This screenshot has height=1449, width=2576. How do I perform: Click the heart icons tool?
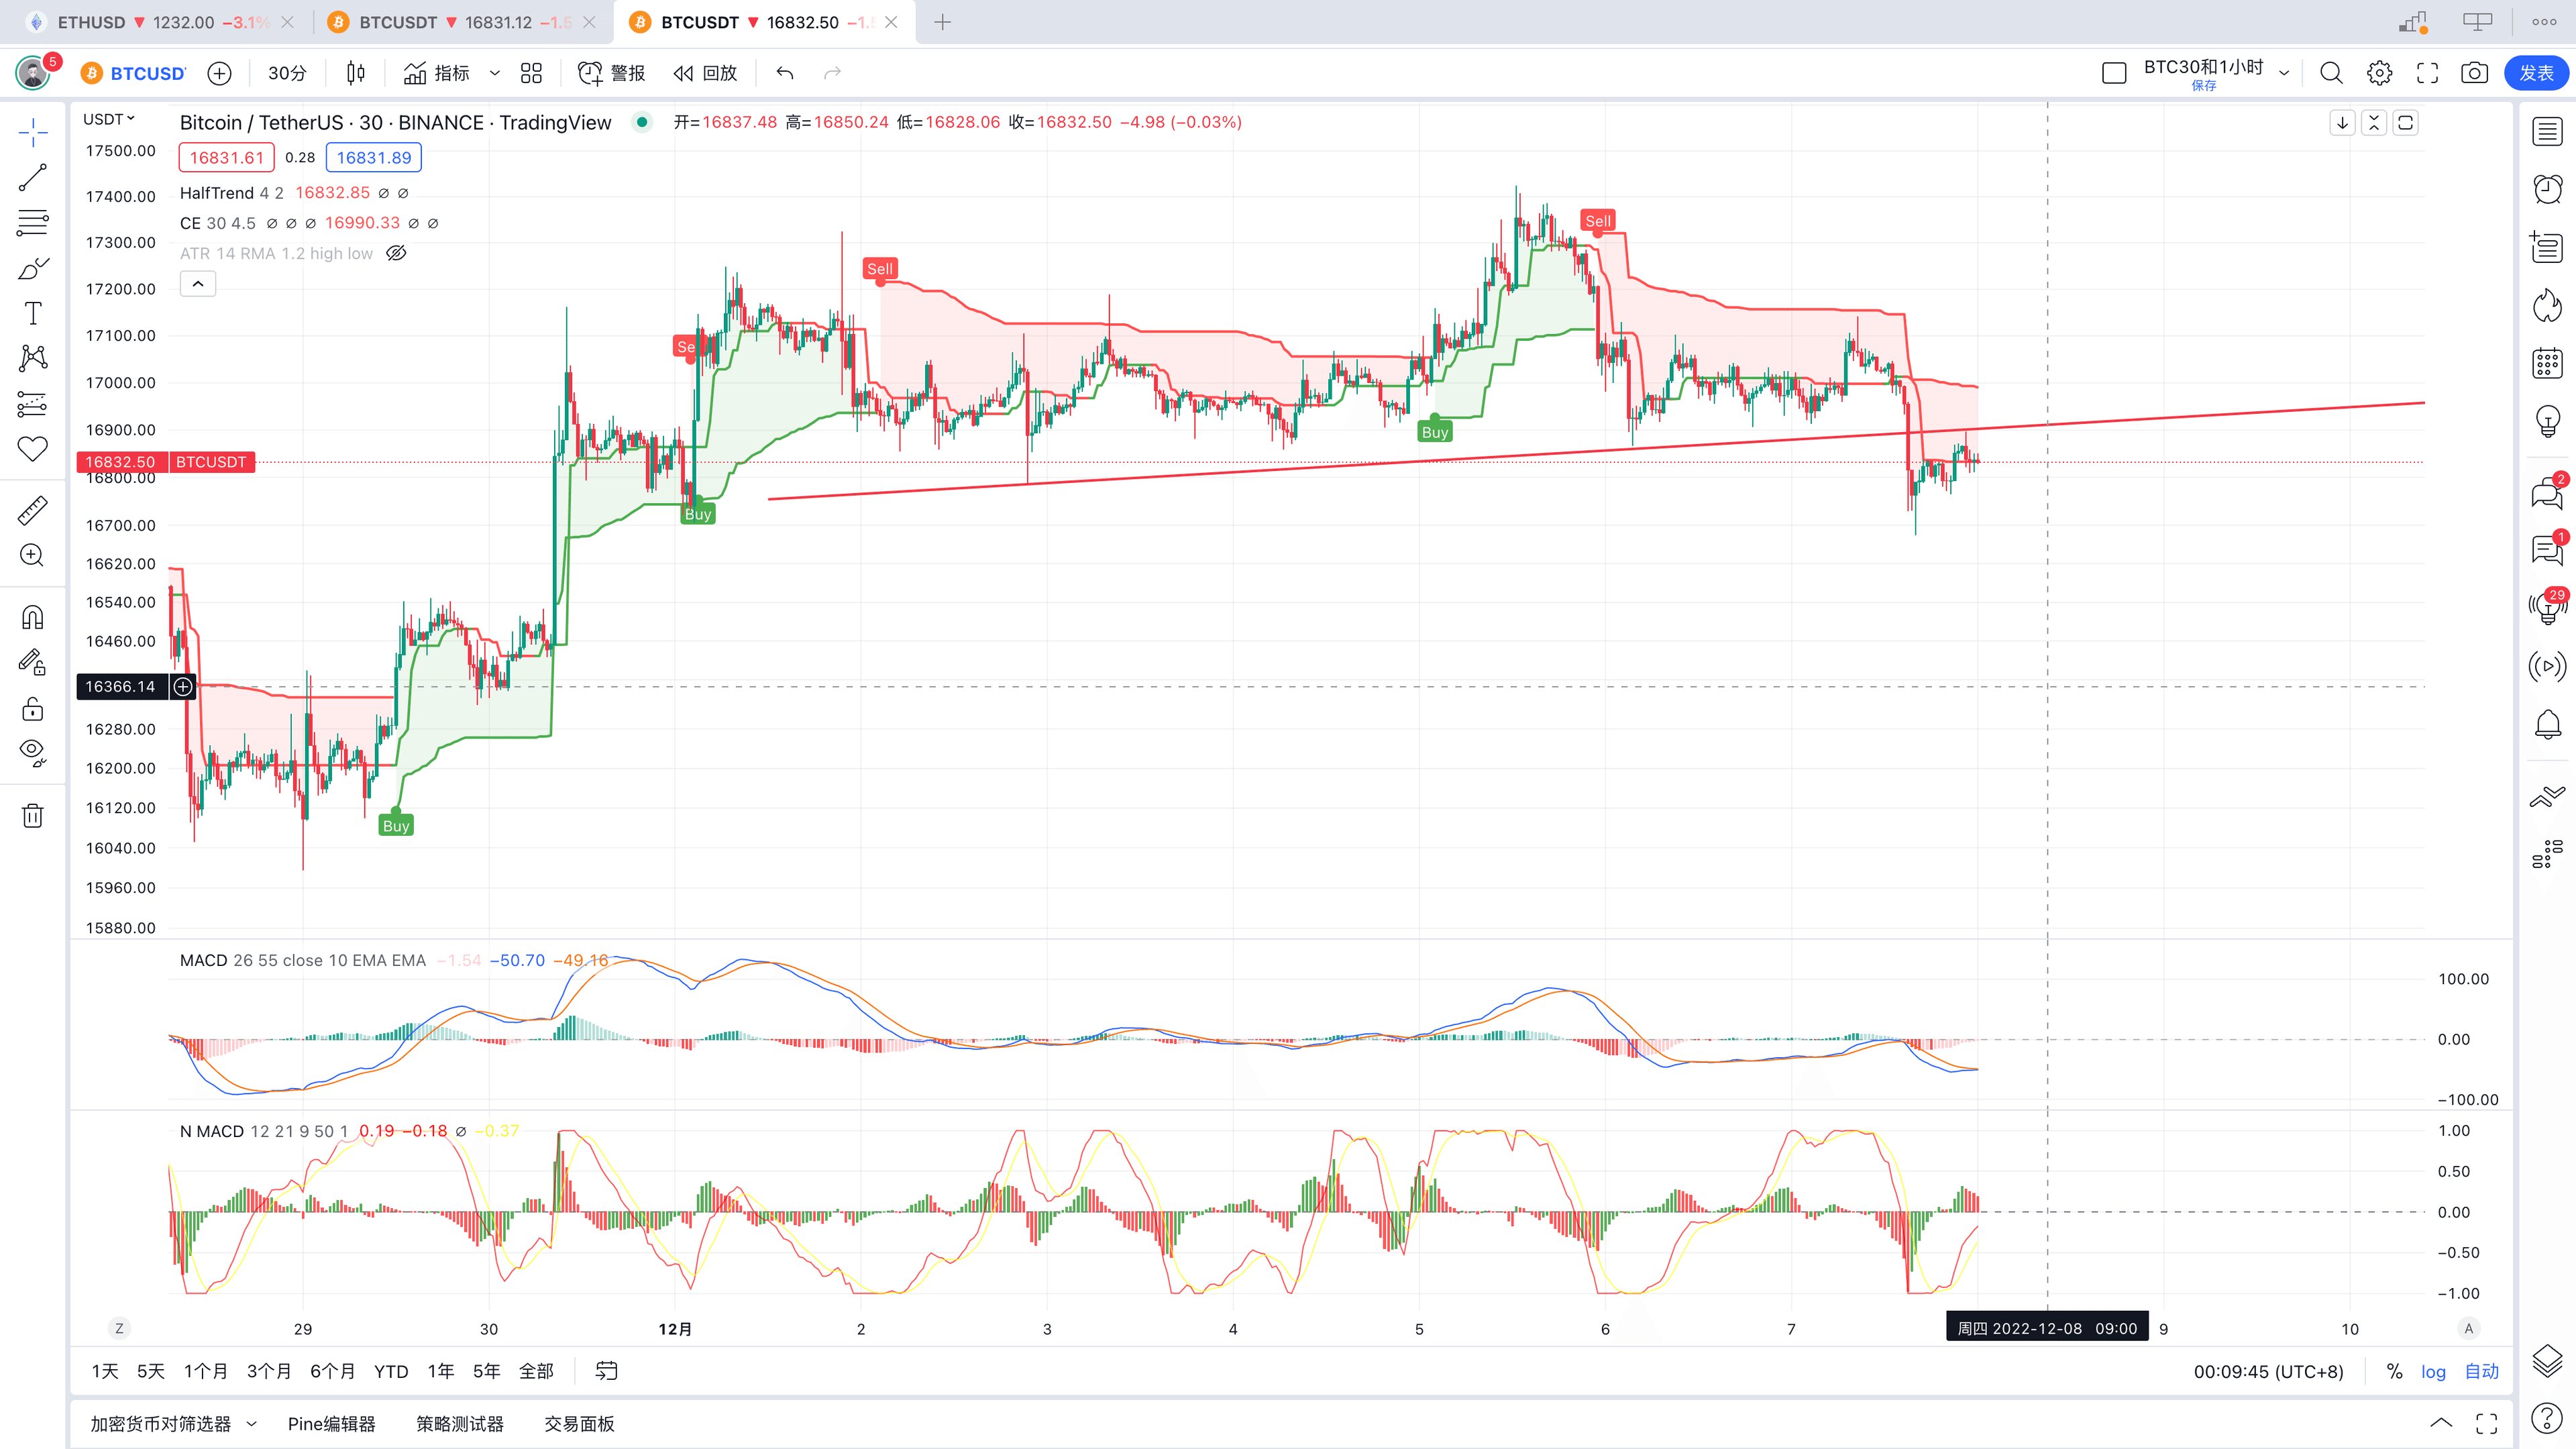pyautogui.click(x=33, y=449)
